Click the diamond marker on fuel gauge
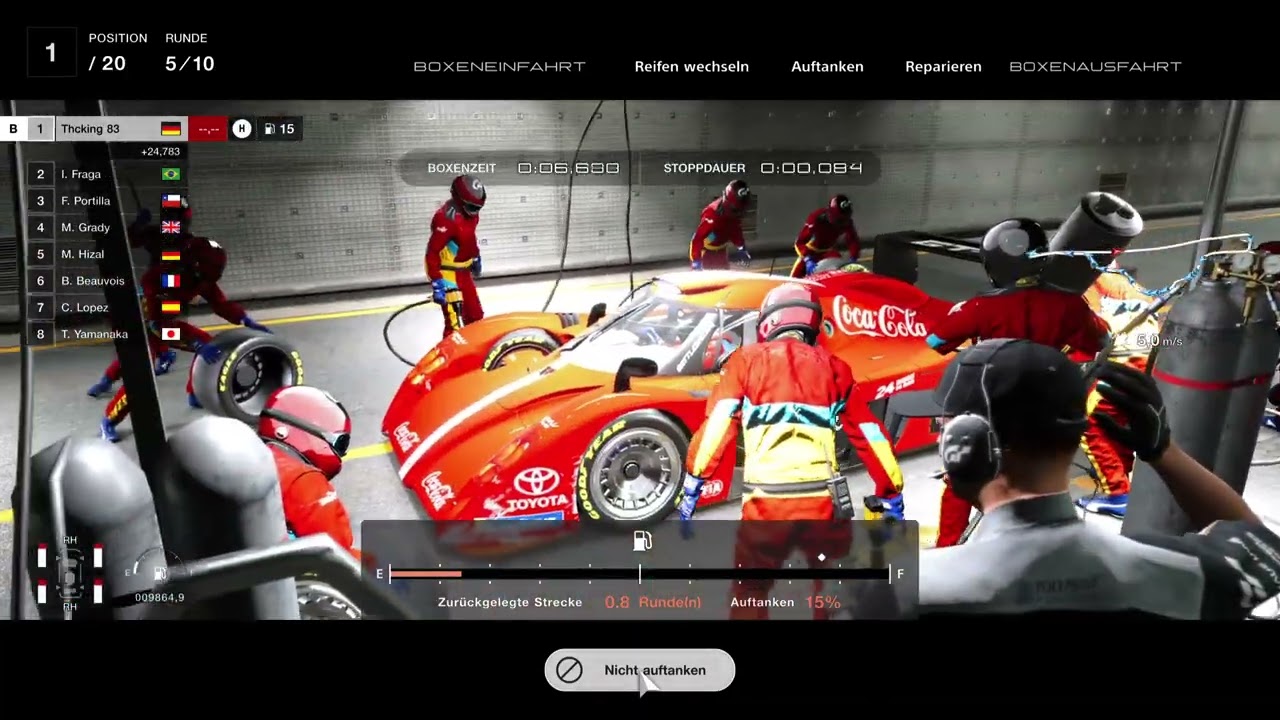The width and height of the screenshot is (1280, 720). click(x=822, y=557)
